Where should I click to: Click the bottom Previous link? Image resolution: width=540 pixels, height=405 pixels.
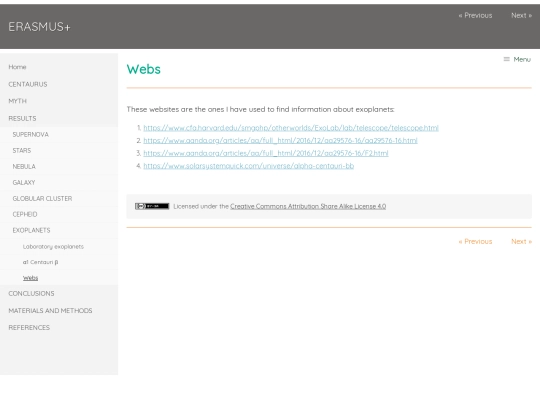(x=475, y=241)
